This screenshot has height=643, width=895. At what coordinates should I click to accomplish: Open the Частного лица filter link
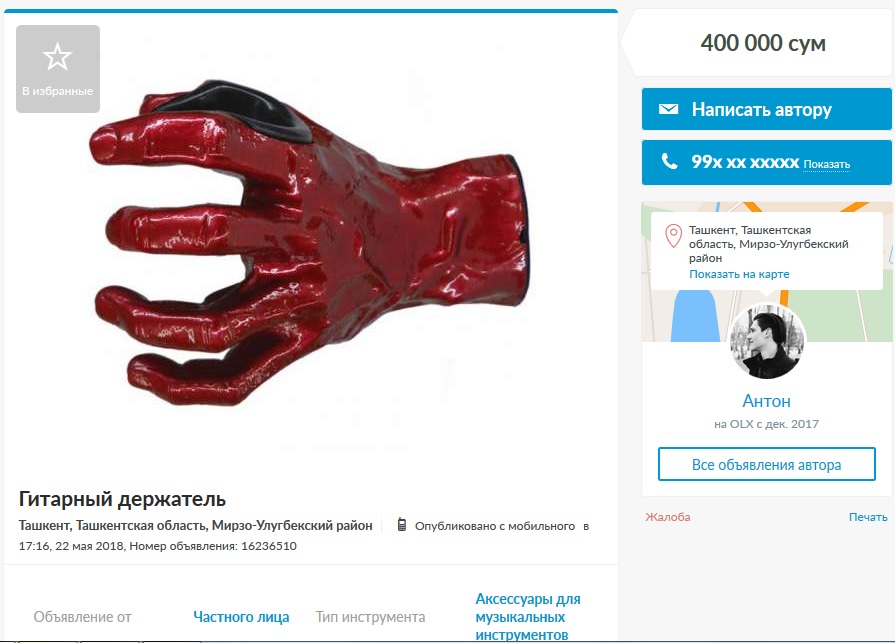(x=241, y=617)
